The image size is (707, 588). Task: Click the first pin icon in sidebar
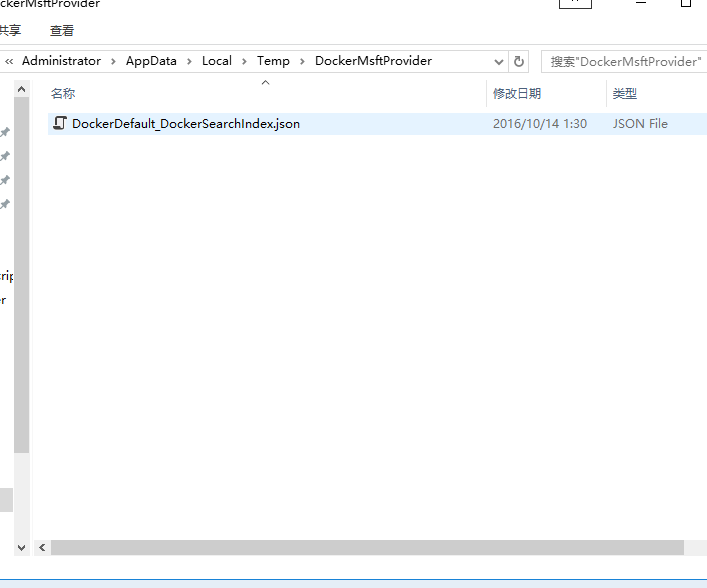pos(5,132)
